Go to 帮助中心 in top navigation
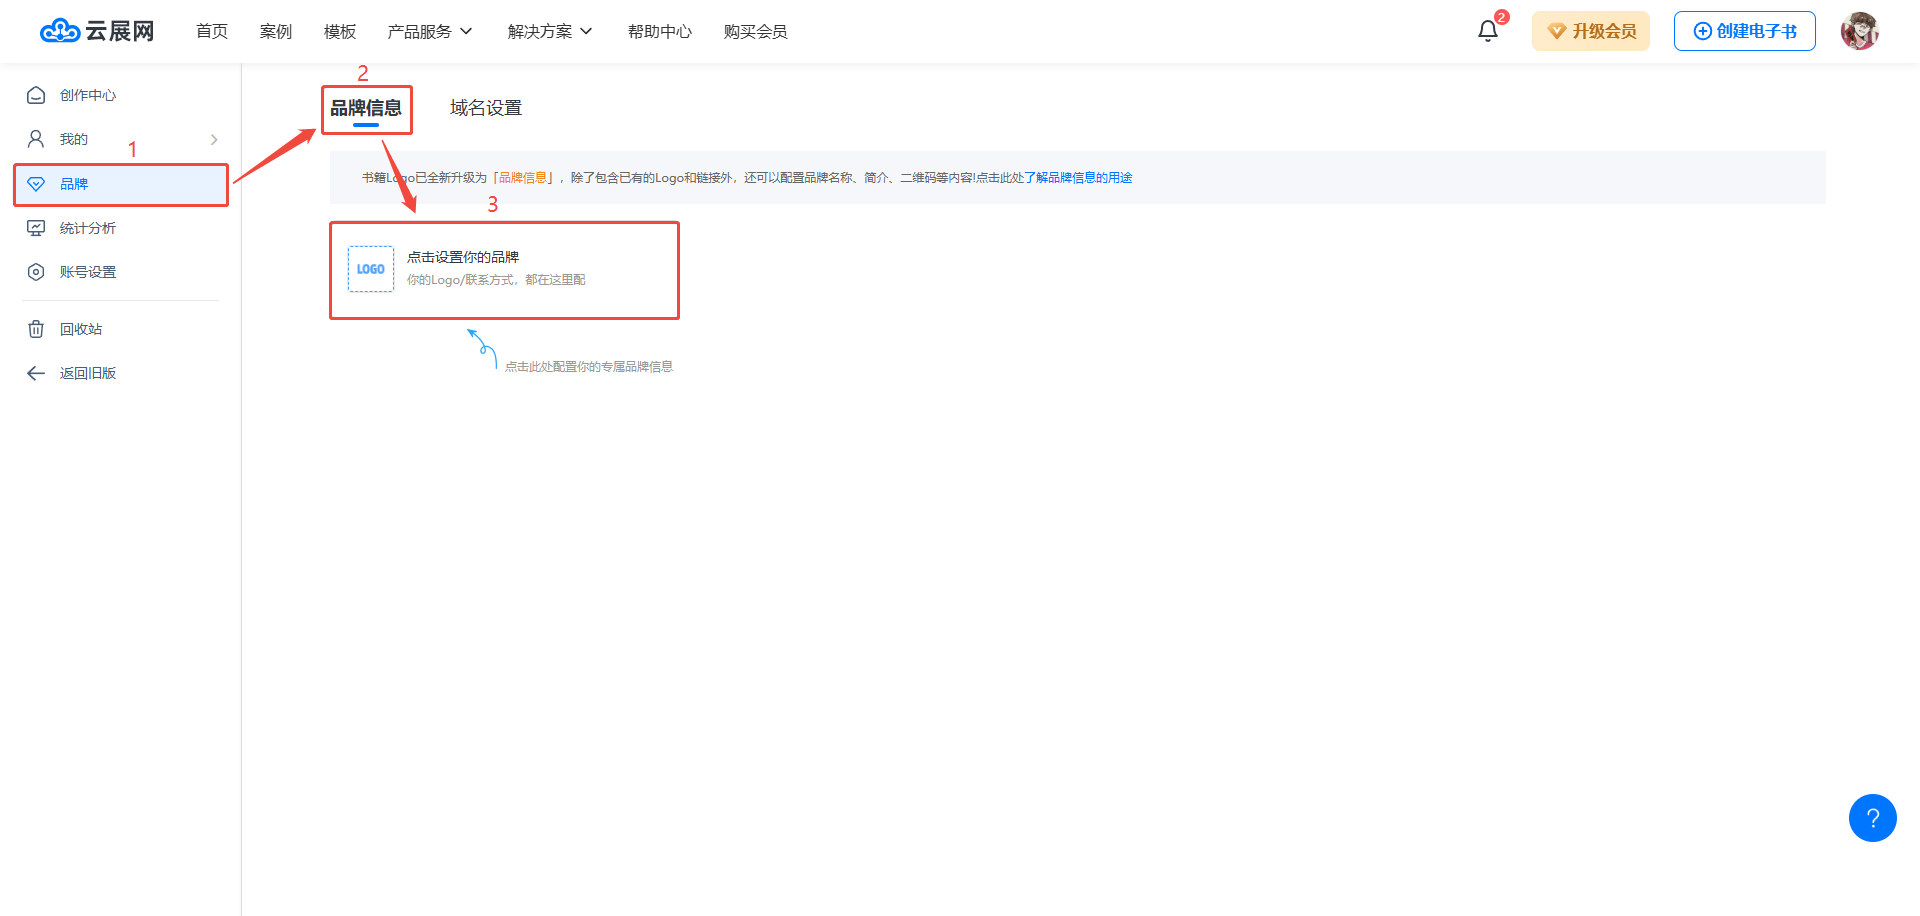 tap(659, 32)
